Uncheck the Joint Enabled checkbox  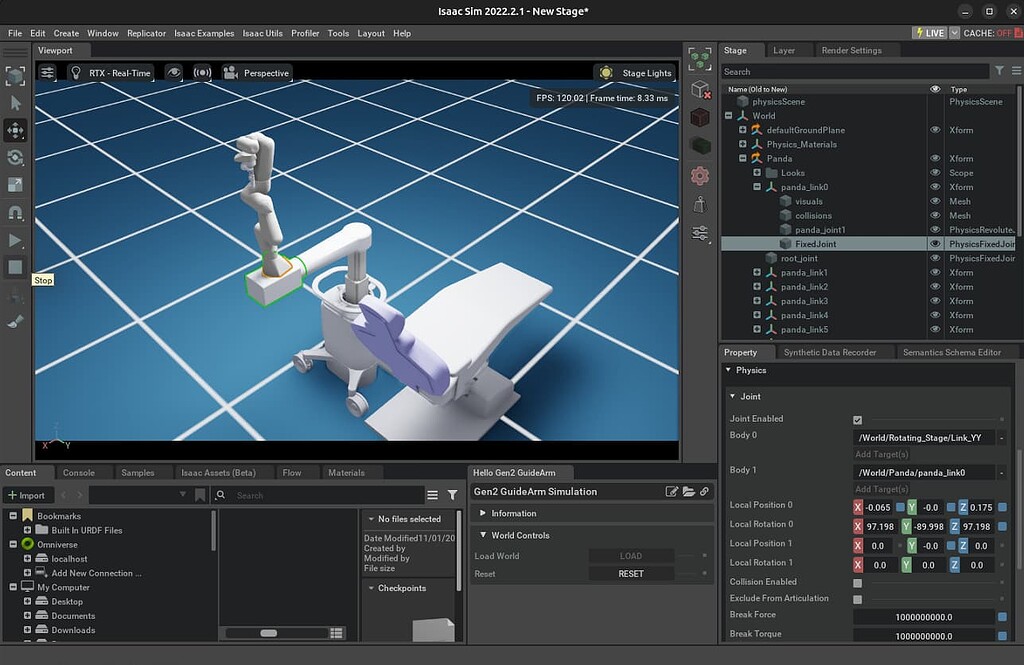[856, 418]
